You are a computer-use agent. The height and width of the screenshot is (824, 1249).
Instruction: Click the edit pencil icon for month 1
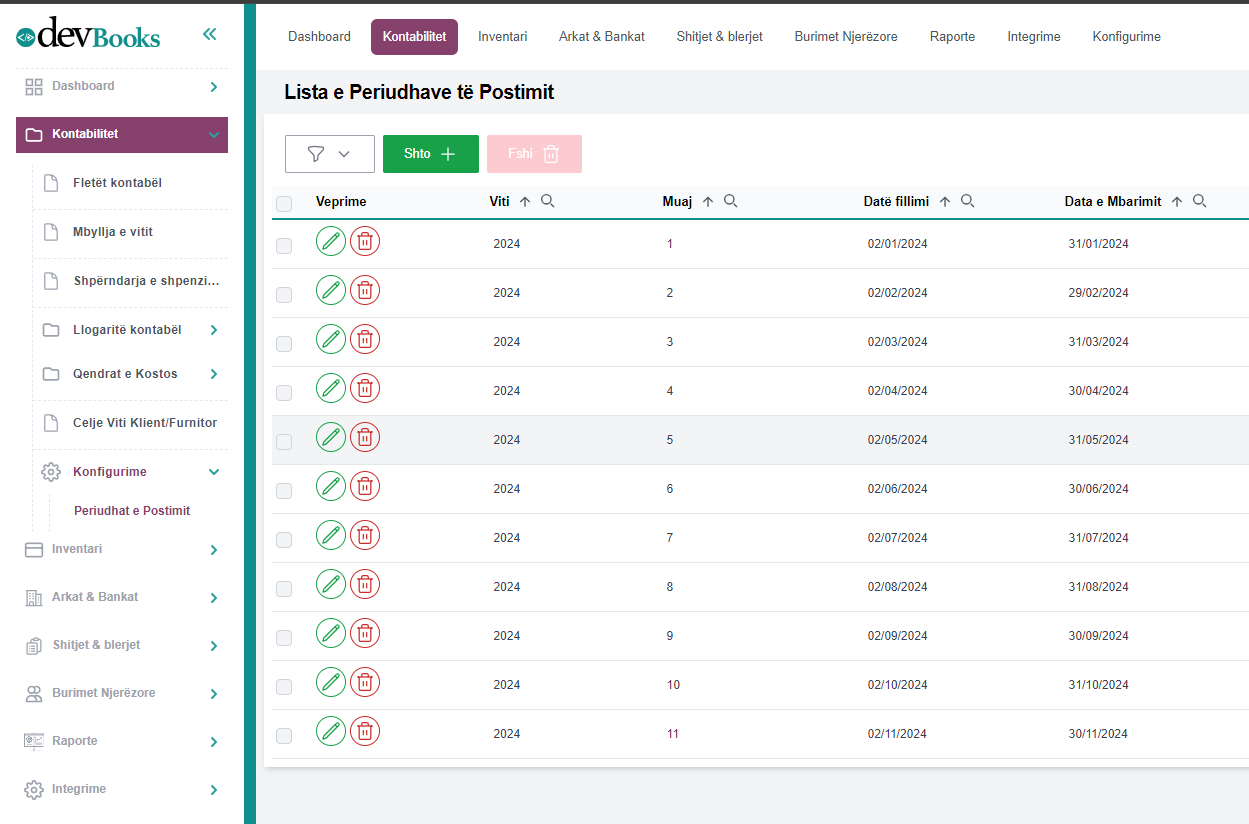[331, 241]
